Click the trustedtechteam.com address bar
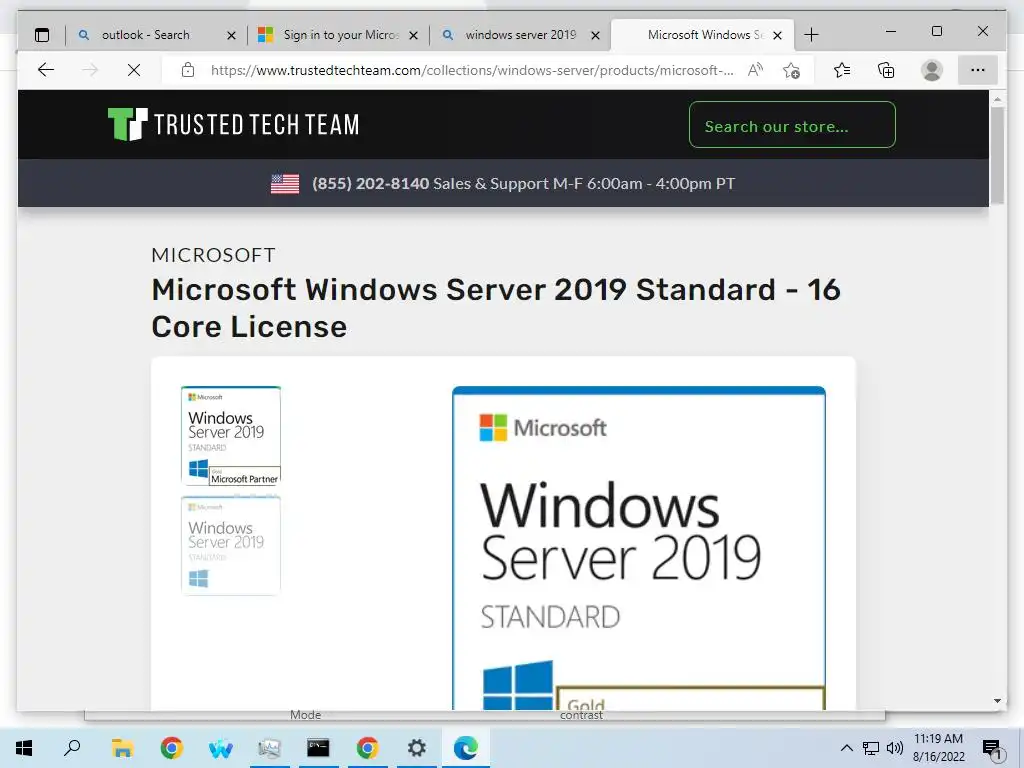Viewport: 1024px width, 768px height. coord(472,70)
